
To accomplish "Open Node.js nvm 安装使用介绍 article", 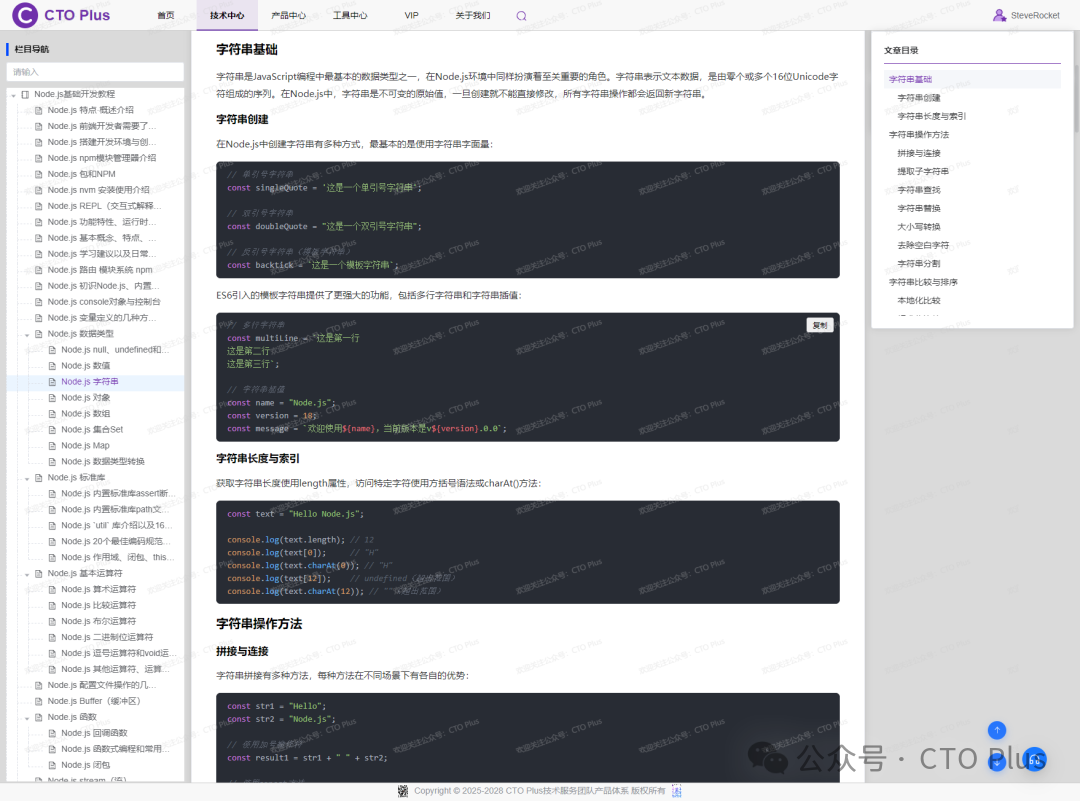I will click(98, 190).
